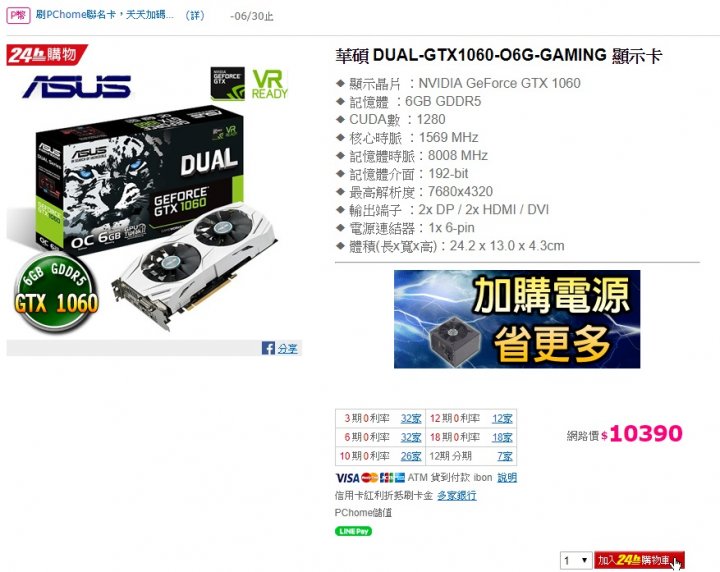View 18家 banks for 18-period installment
The image size is (720, 572).
[502, 437]
